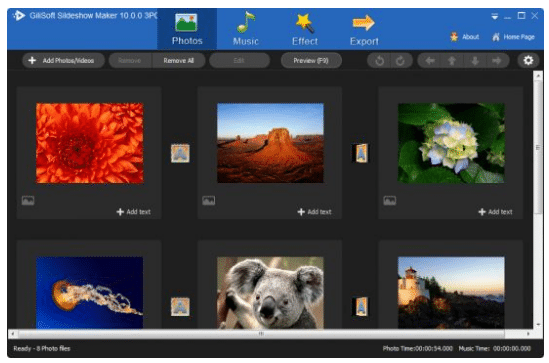The height and width of the screenshot is (363, 549).
Task: Click the Photo Time status text
Action: pos(418,348)
